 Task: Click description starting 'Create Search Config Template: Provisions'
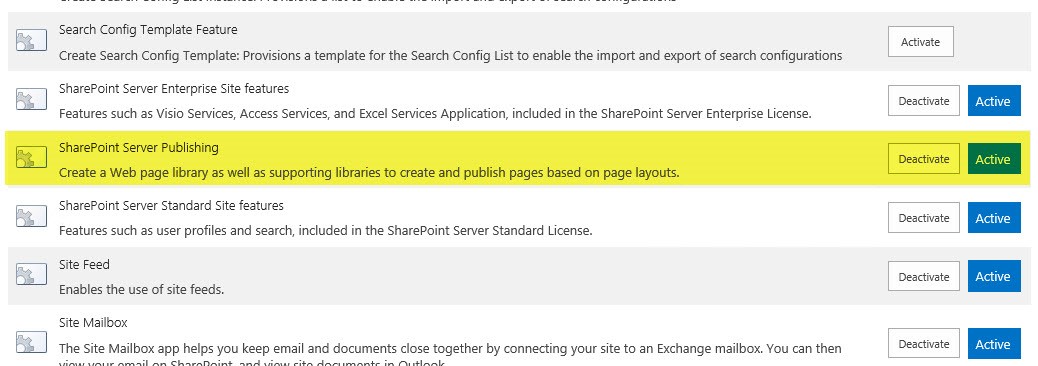pyautogui.click(x=451, y=56)
